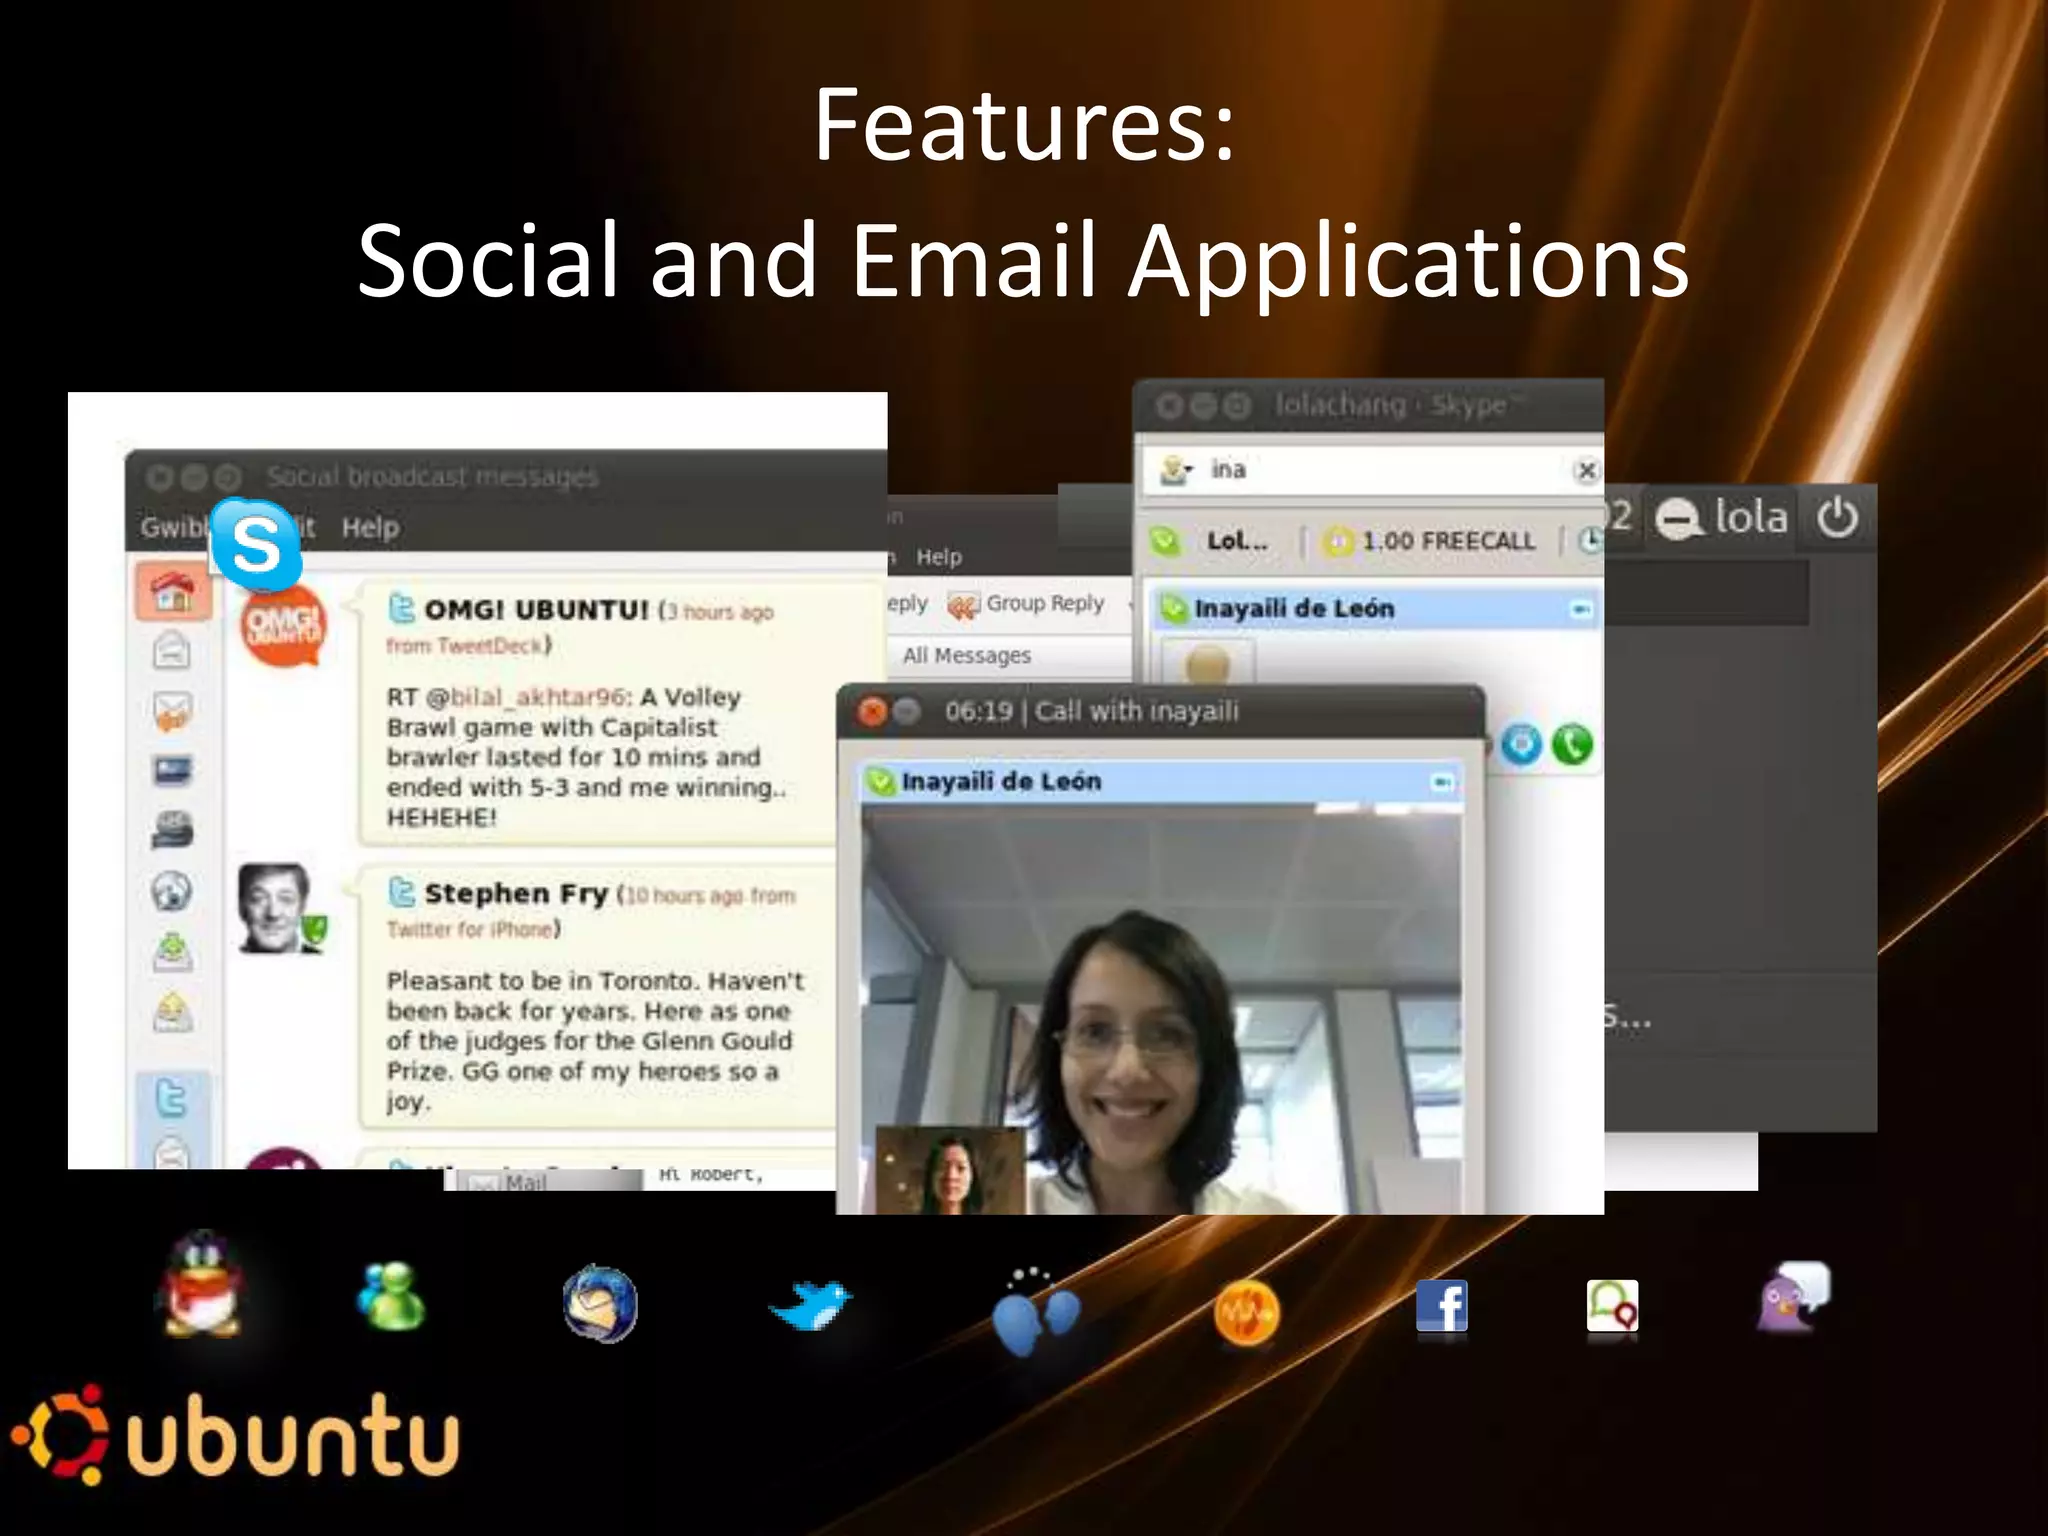Open the MSN Messenger icon

391,1298
